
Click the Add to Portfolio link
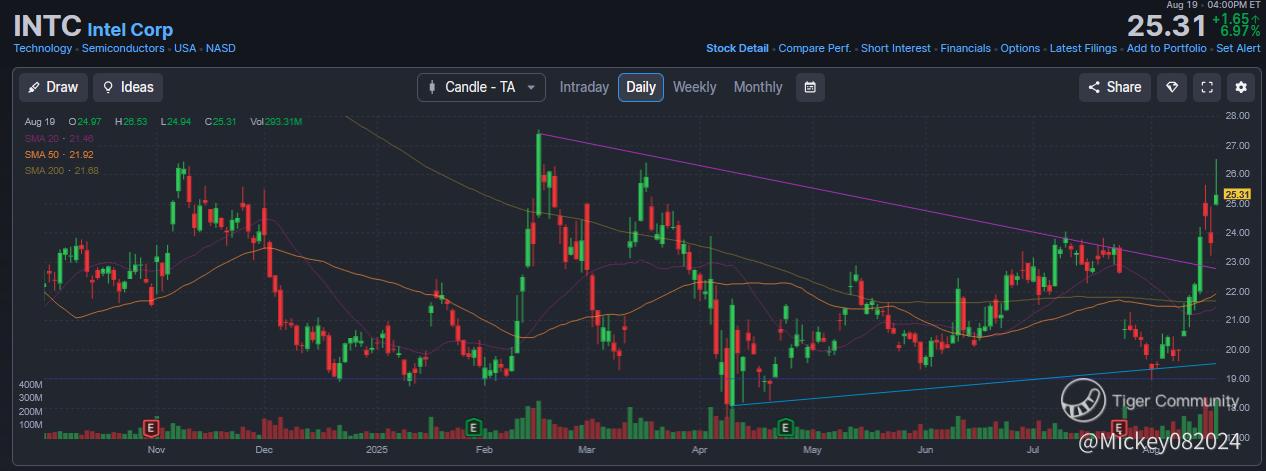click(1166, 48)
